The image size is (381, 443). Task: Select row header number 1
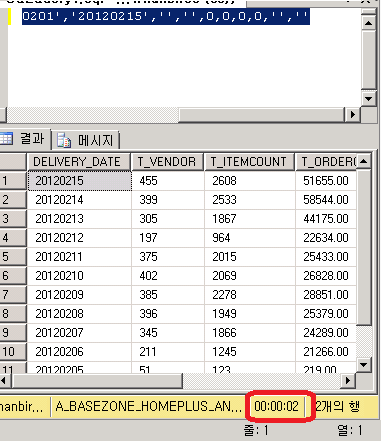coord(13,181)
